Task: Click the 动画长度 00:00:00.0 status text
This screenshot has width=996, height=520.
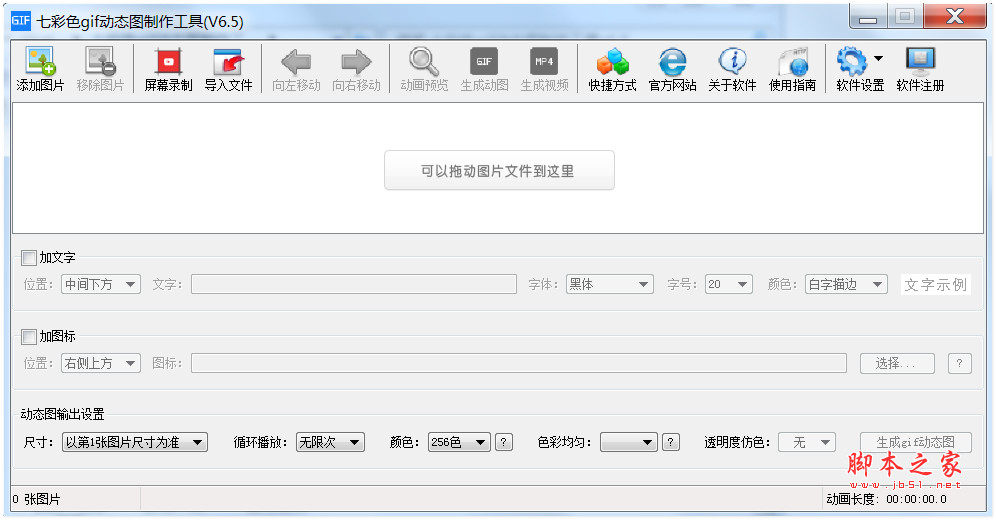Action: [x=887, y=499]
